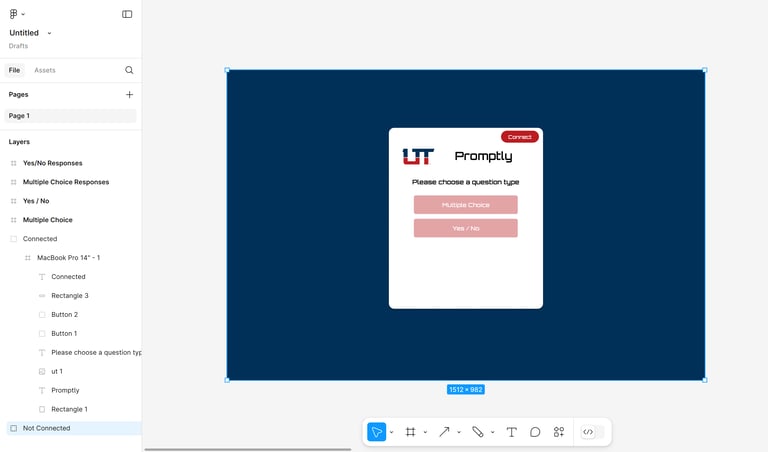Click frame icon of Yes/No Responses layer
Screen dimensions: 768x452
[x=14, y=163]
